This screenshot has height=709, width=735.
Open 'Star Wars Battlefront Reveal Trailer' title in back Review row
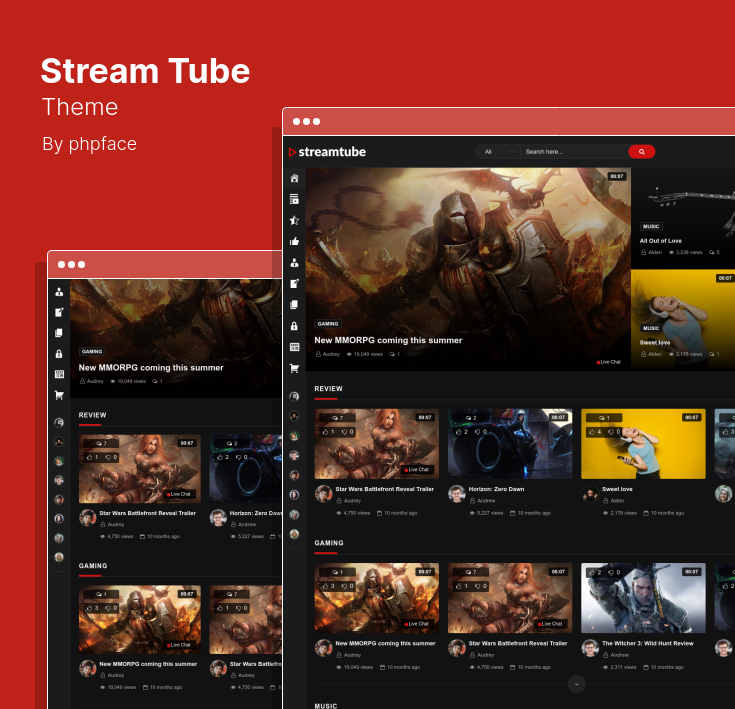pos(148,513)
